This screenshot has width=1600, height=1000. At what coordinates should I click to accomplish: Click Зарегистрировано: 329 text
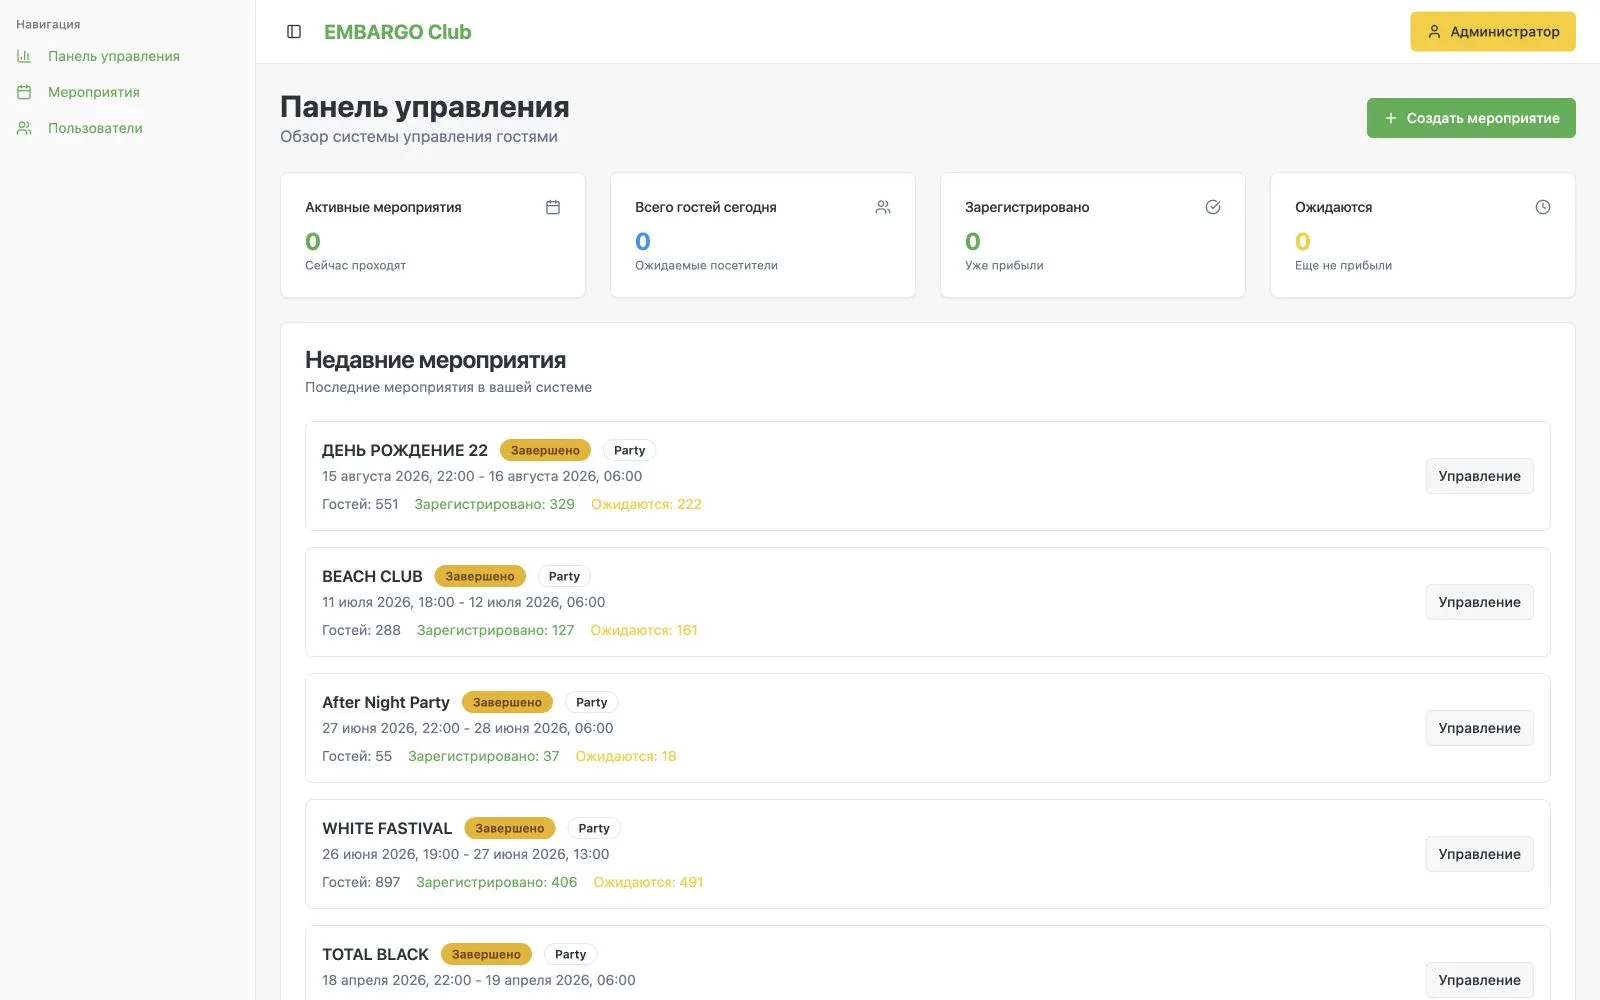(494, 504)
